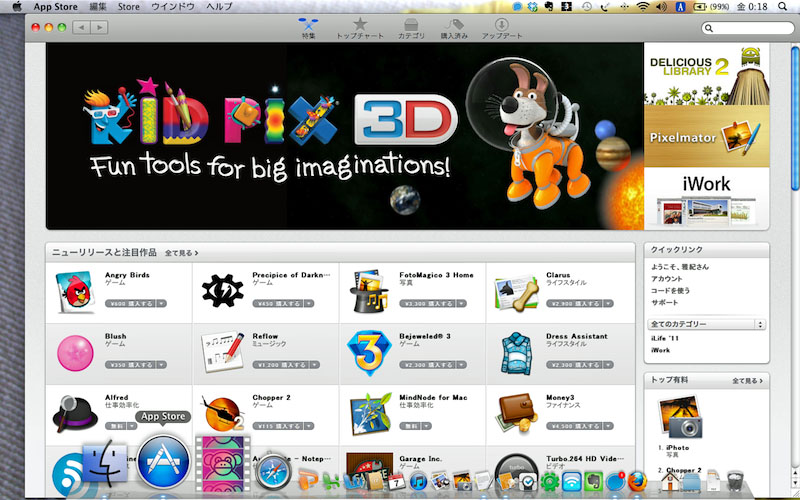This screenshot has width=800, height=500.
Task: Open the iWork text link under categories
Action: click(660, 350)
